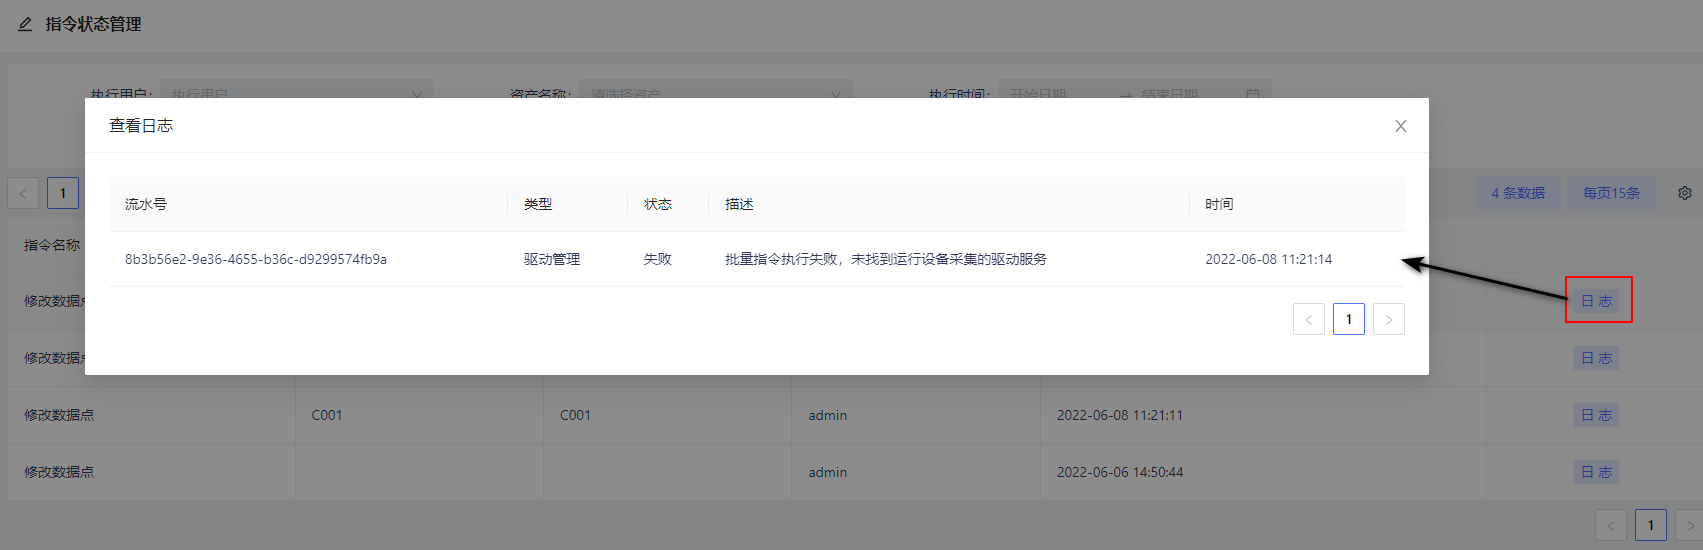This screenshot has width=1703, height=550.
Task: Click admin in the 11:21:11 row
Action: point(828,415)
